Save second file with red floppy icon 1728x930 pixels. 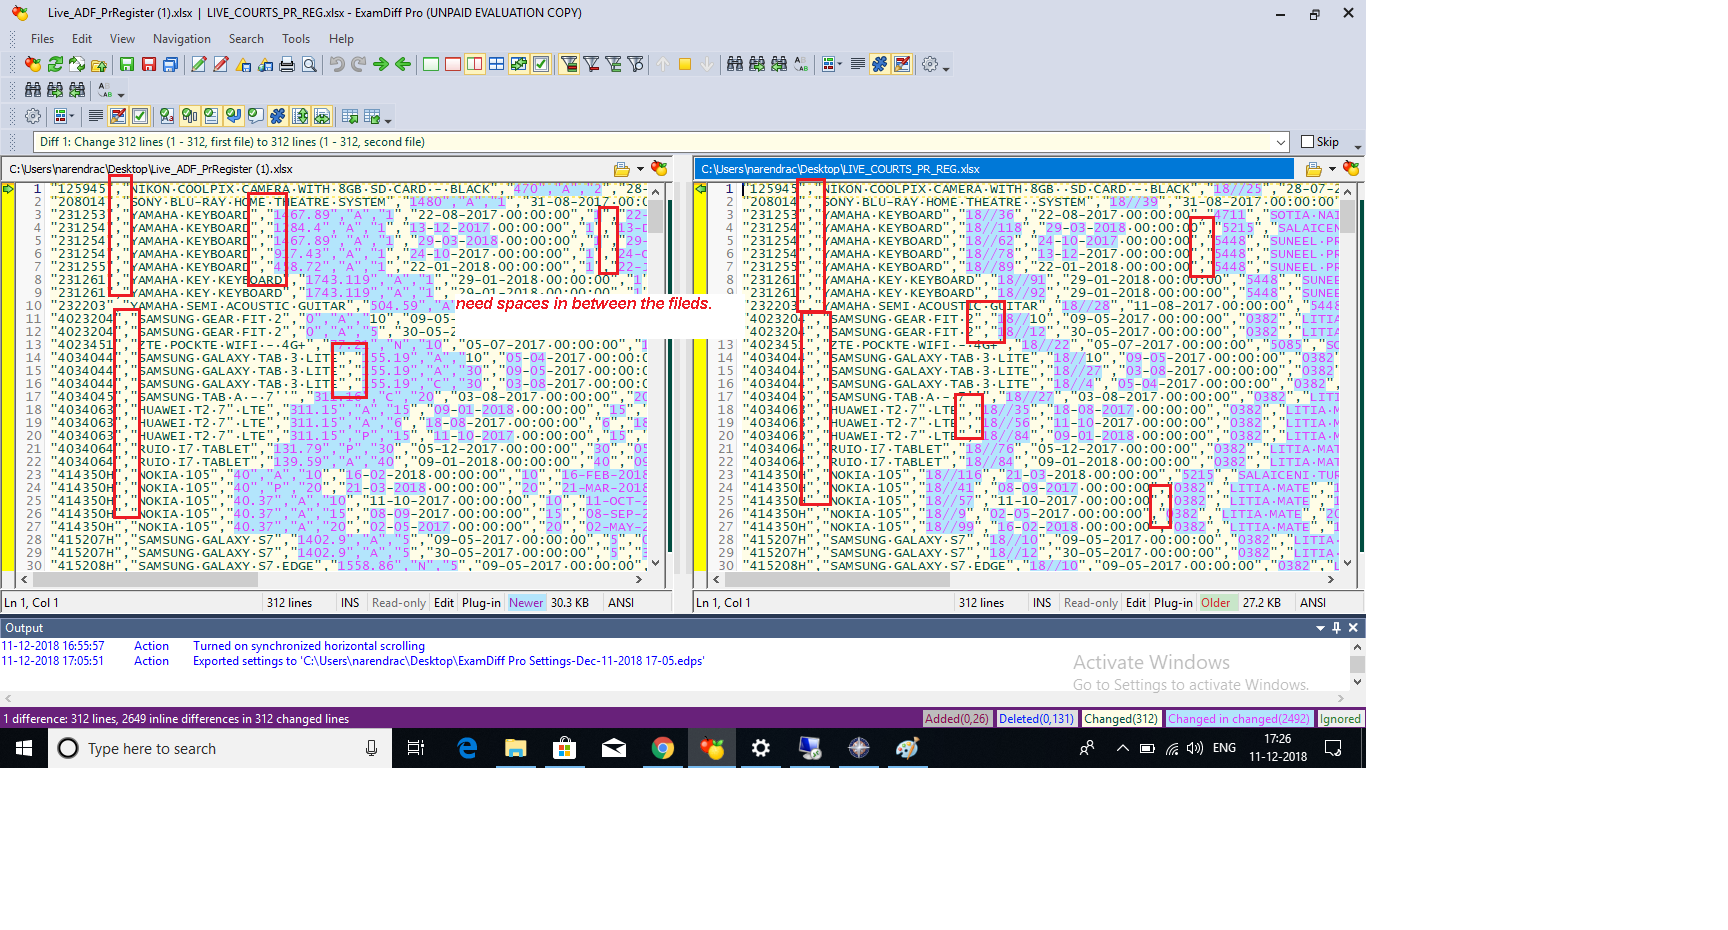[149, 64]
